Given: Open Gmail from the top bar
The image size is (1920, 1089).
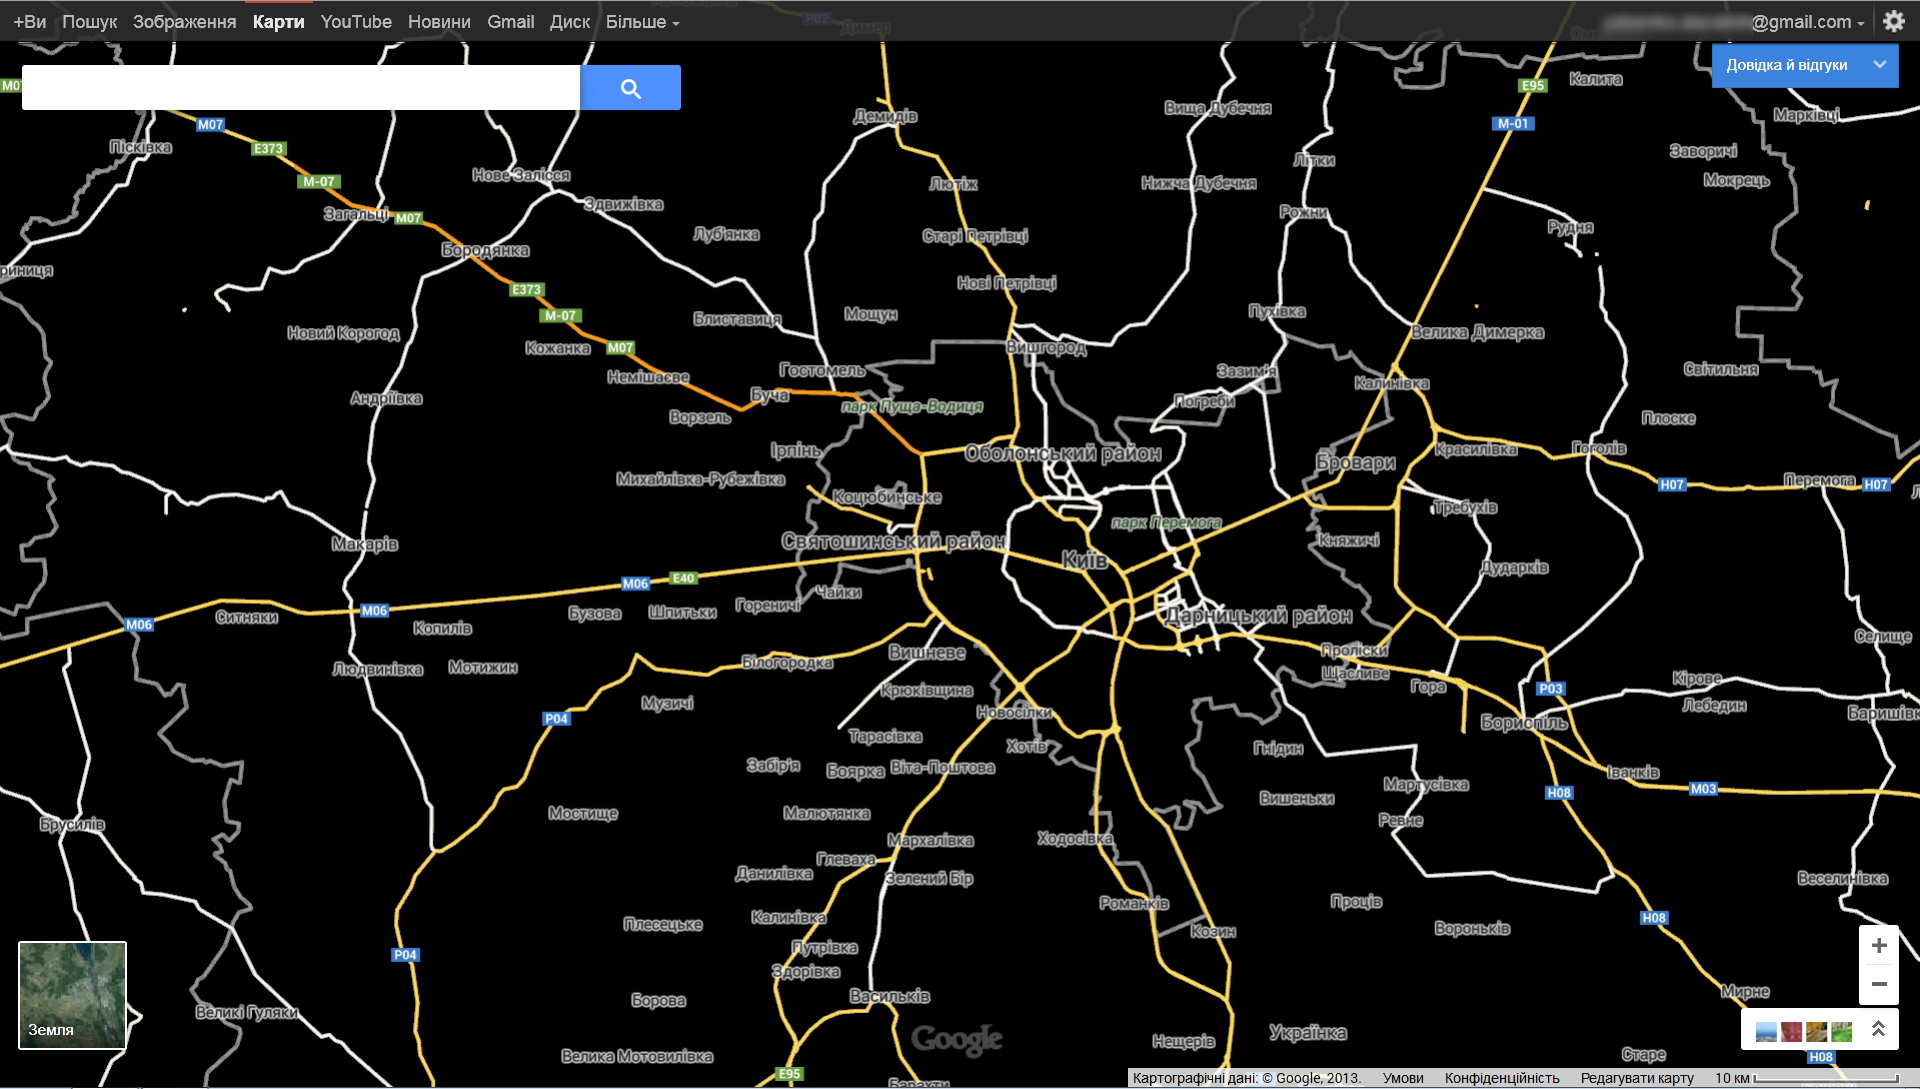Looking at the screenshot, I should [510, 22].
